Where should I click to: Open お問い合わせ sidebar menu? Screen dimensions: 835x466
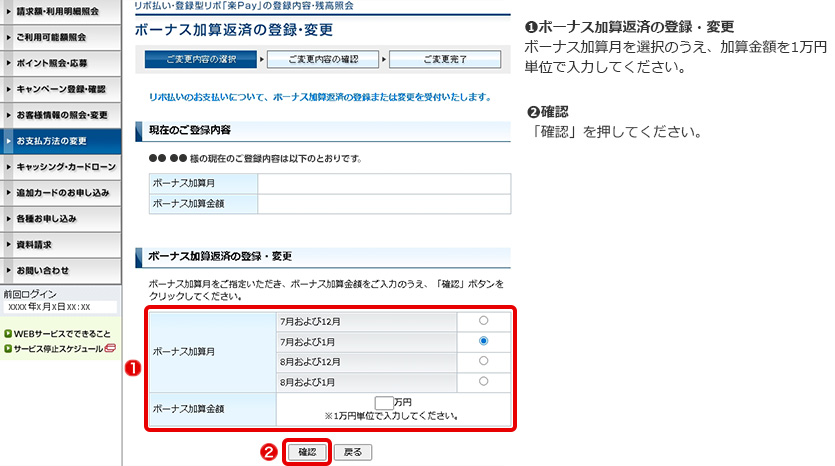click(x=60, y=271)
